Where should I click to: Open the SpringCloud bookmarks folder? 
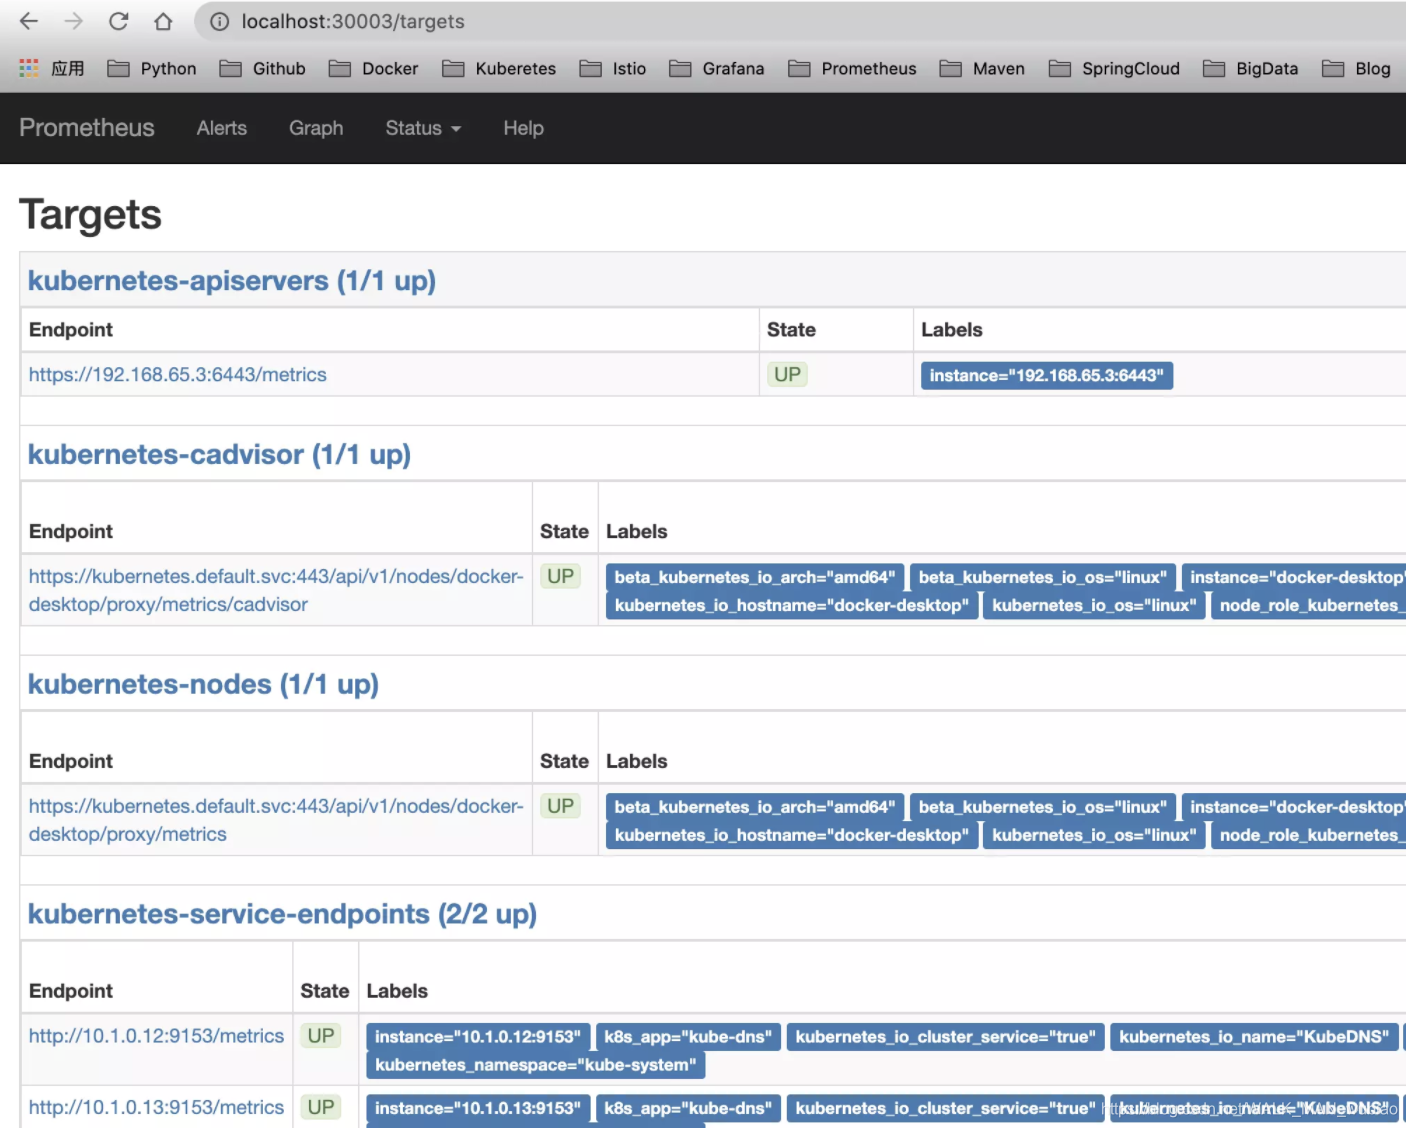coord(1114,68)
